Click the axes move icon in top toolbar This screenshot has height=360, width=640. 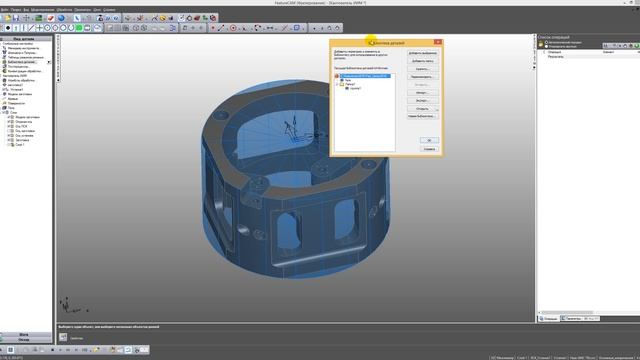(27, 18)
